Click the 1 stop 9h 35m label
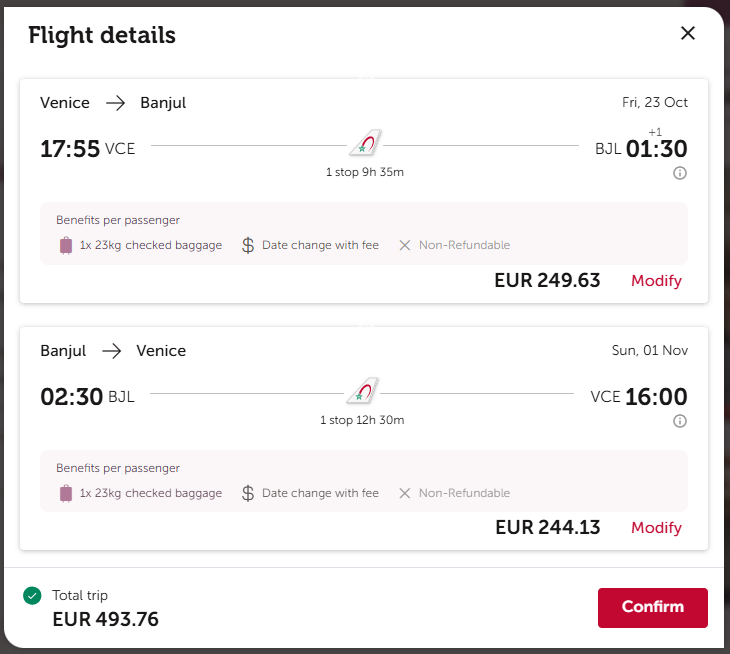 (x=365, y=172)
